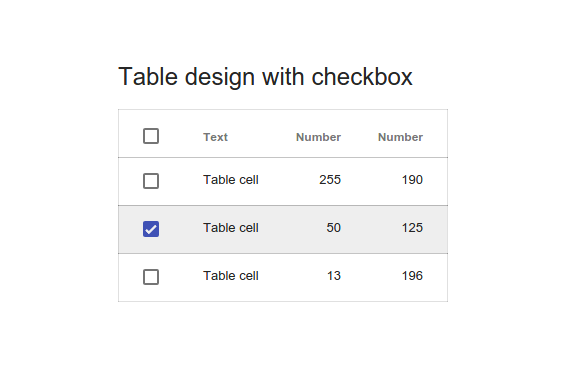Uncheck the blue checked checkbox in the highlighted row

(151, 229)
